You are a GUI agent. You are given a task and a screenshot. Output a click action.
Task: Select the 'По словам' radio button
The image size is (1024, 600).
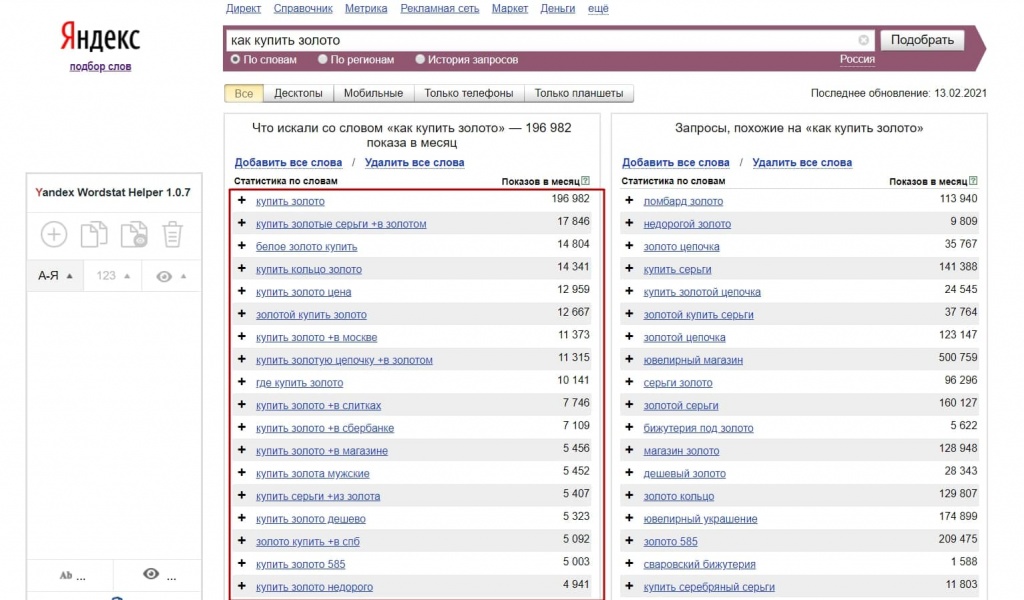tap(236, 60)
